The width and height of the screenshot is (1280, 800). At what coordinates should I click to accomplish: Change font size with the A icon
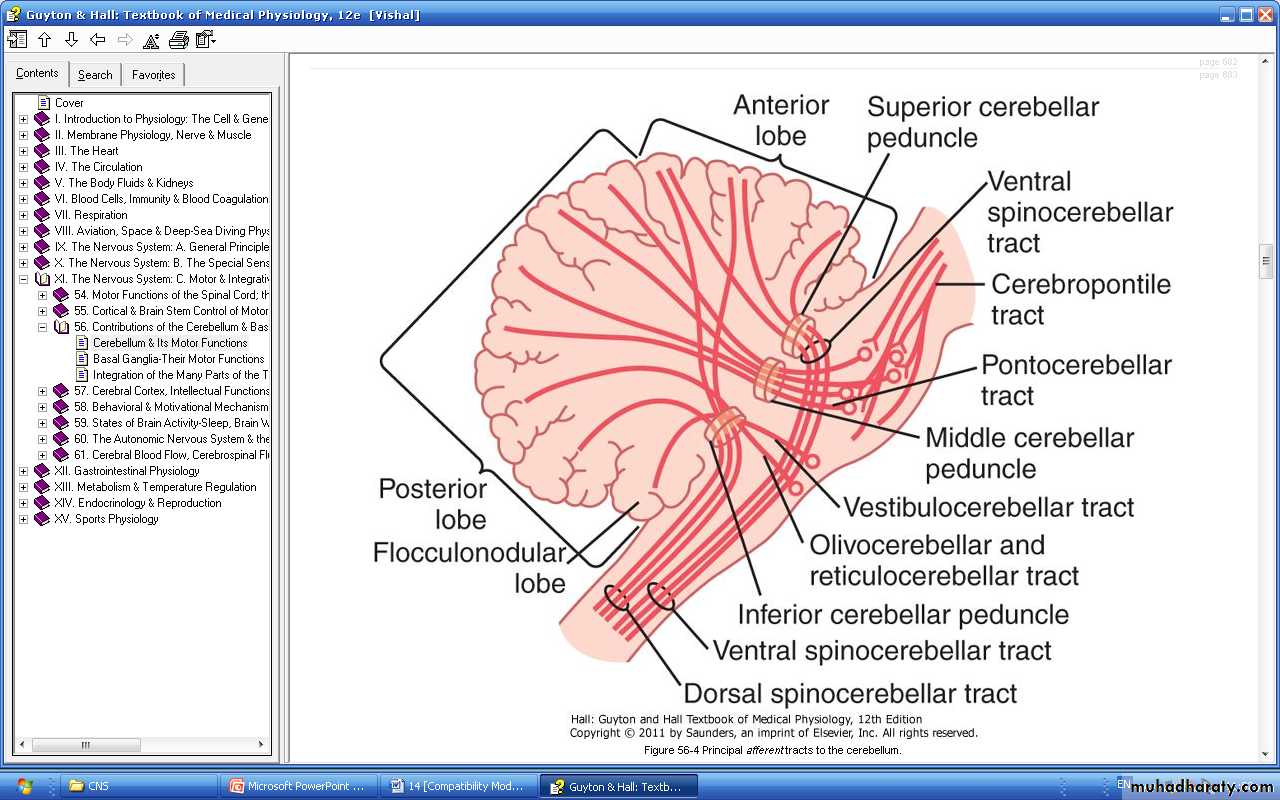click(151, 40)
